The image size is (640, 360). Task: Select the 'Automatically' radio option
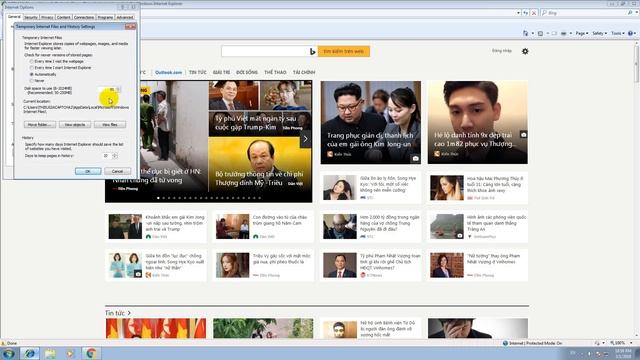(31, 74)
